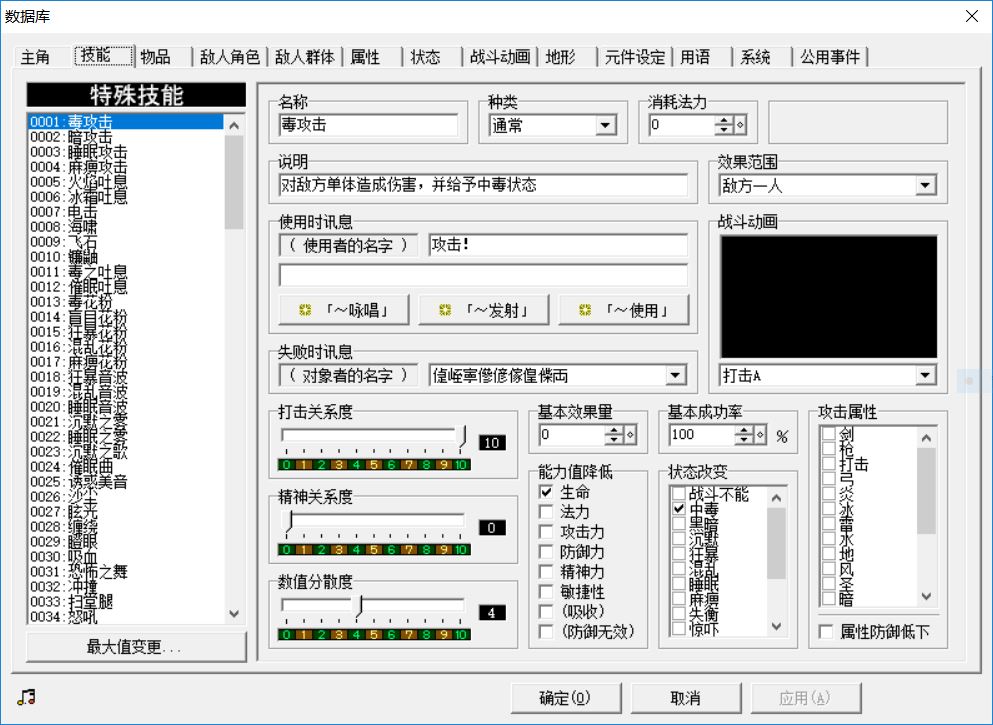Click the music note icon at bottom-left
The height and width of the screenshot is (725, 993).
pos(26,697)
